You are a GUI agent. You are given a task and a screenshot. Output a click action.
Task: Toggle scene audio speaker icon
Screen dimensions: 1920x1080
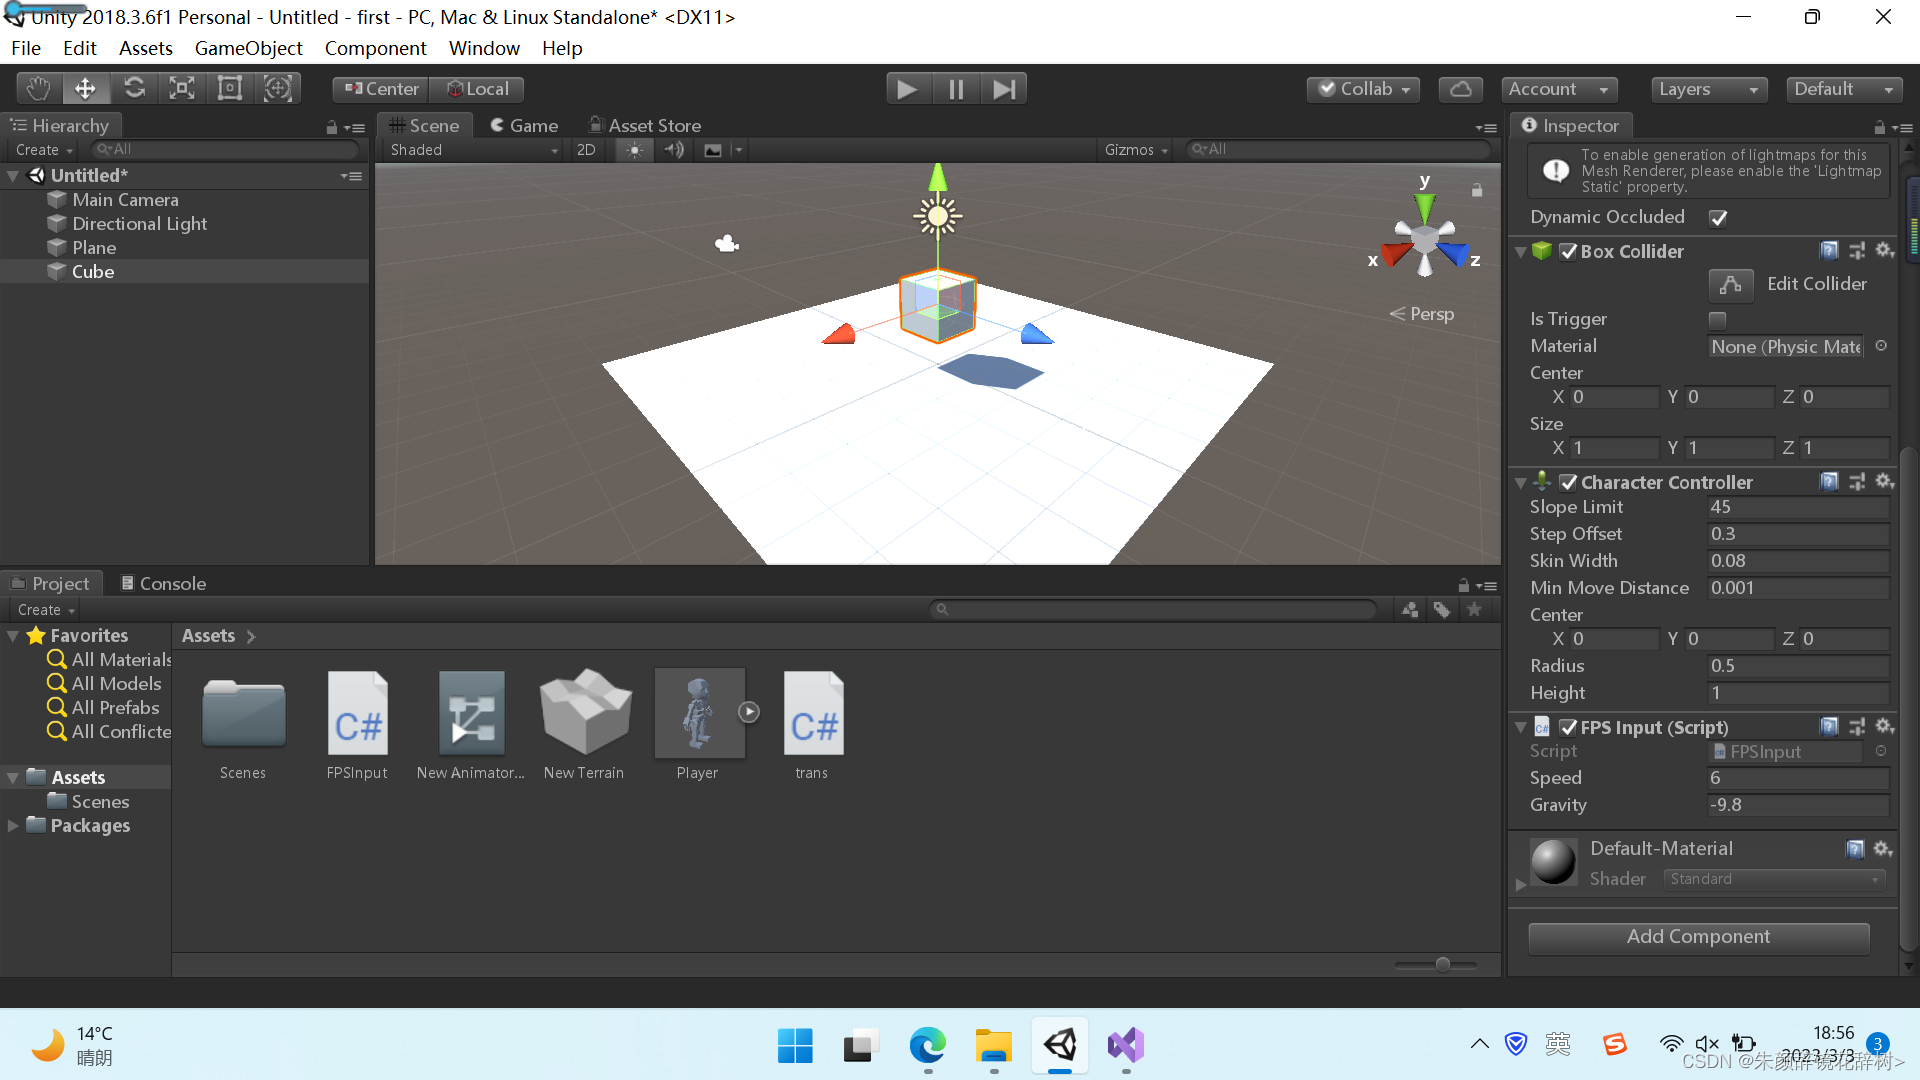coord(674,150)
